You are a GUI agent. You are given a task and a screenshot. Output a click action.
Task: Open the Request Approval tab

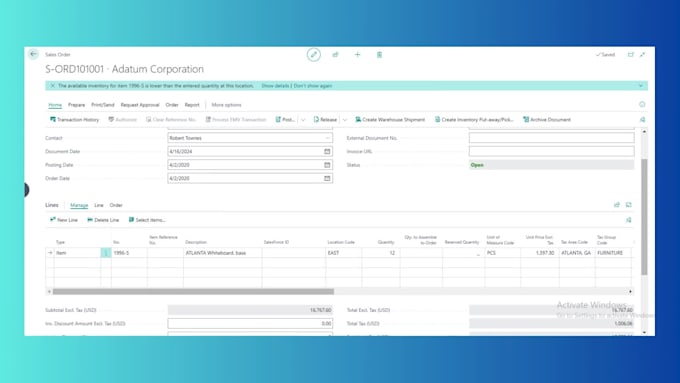(x=140, y=105)
